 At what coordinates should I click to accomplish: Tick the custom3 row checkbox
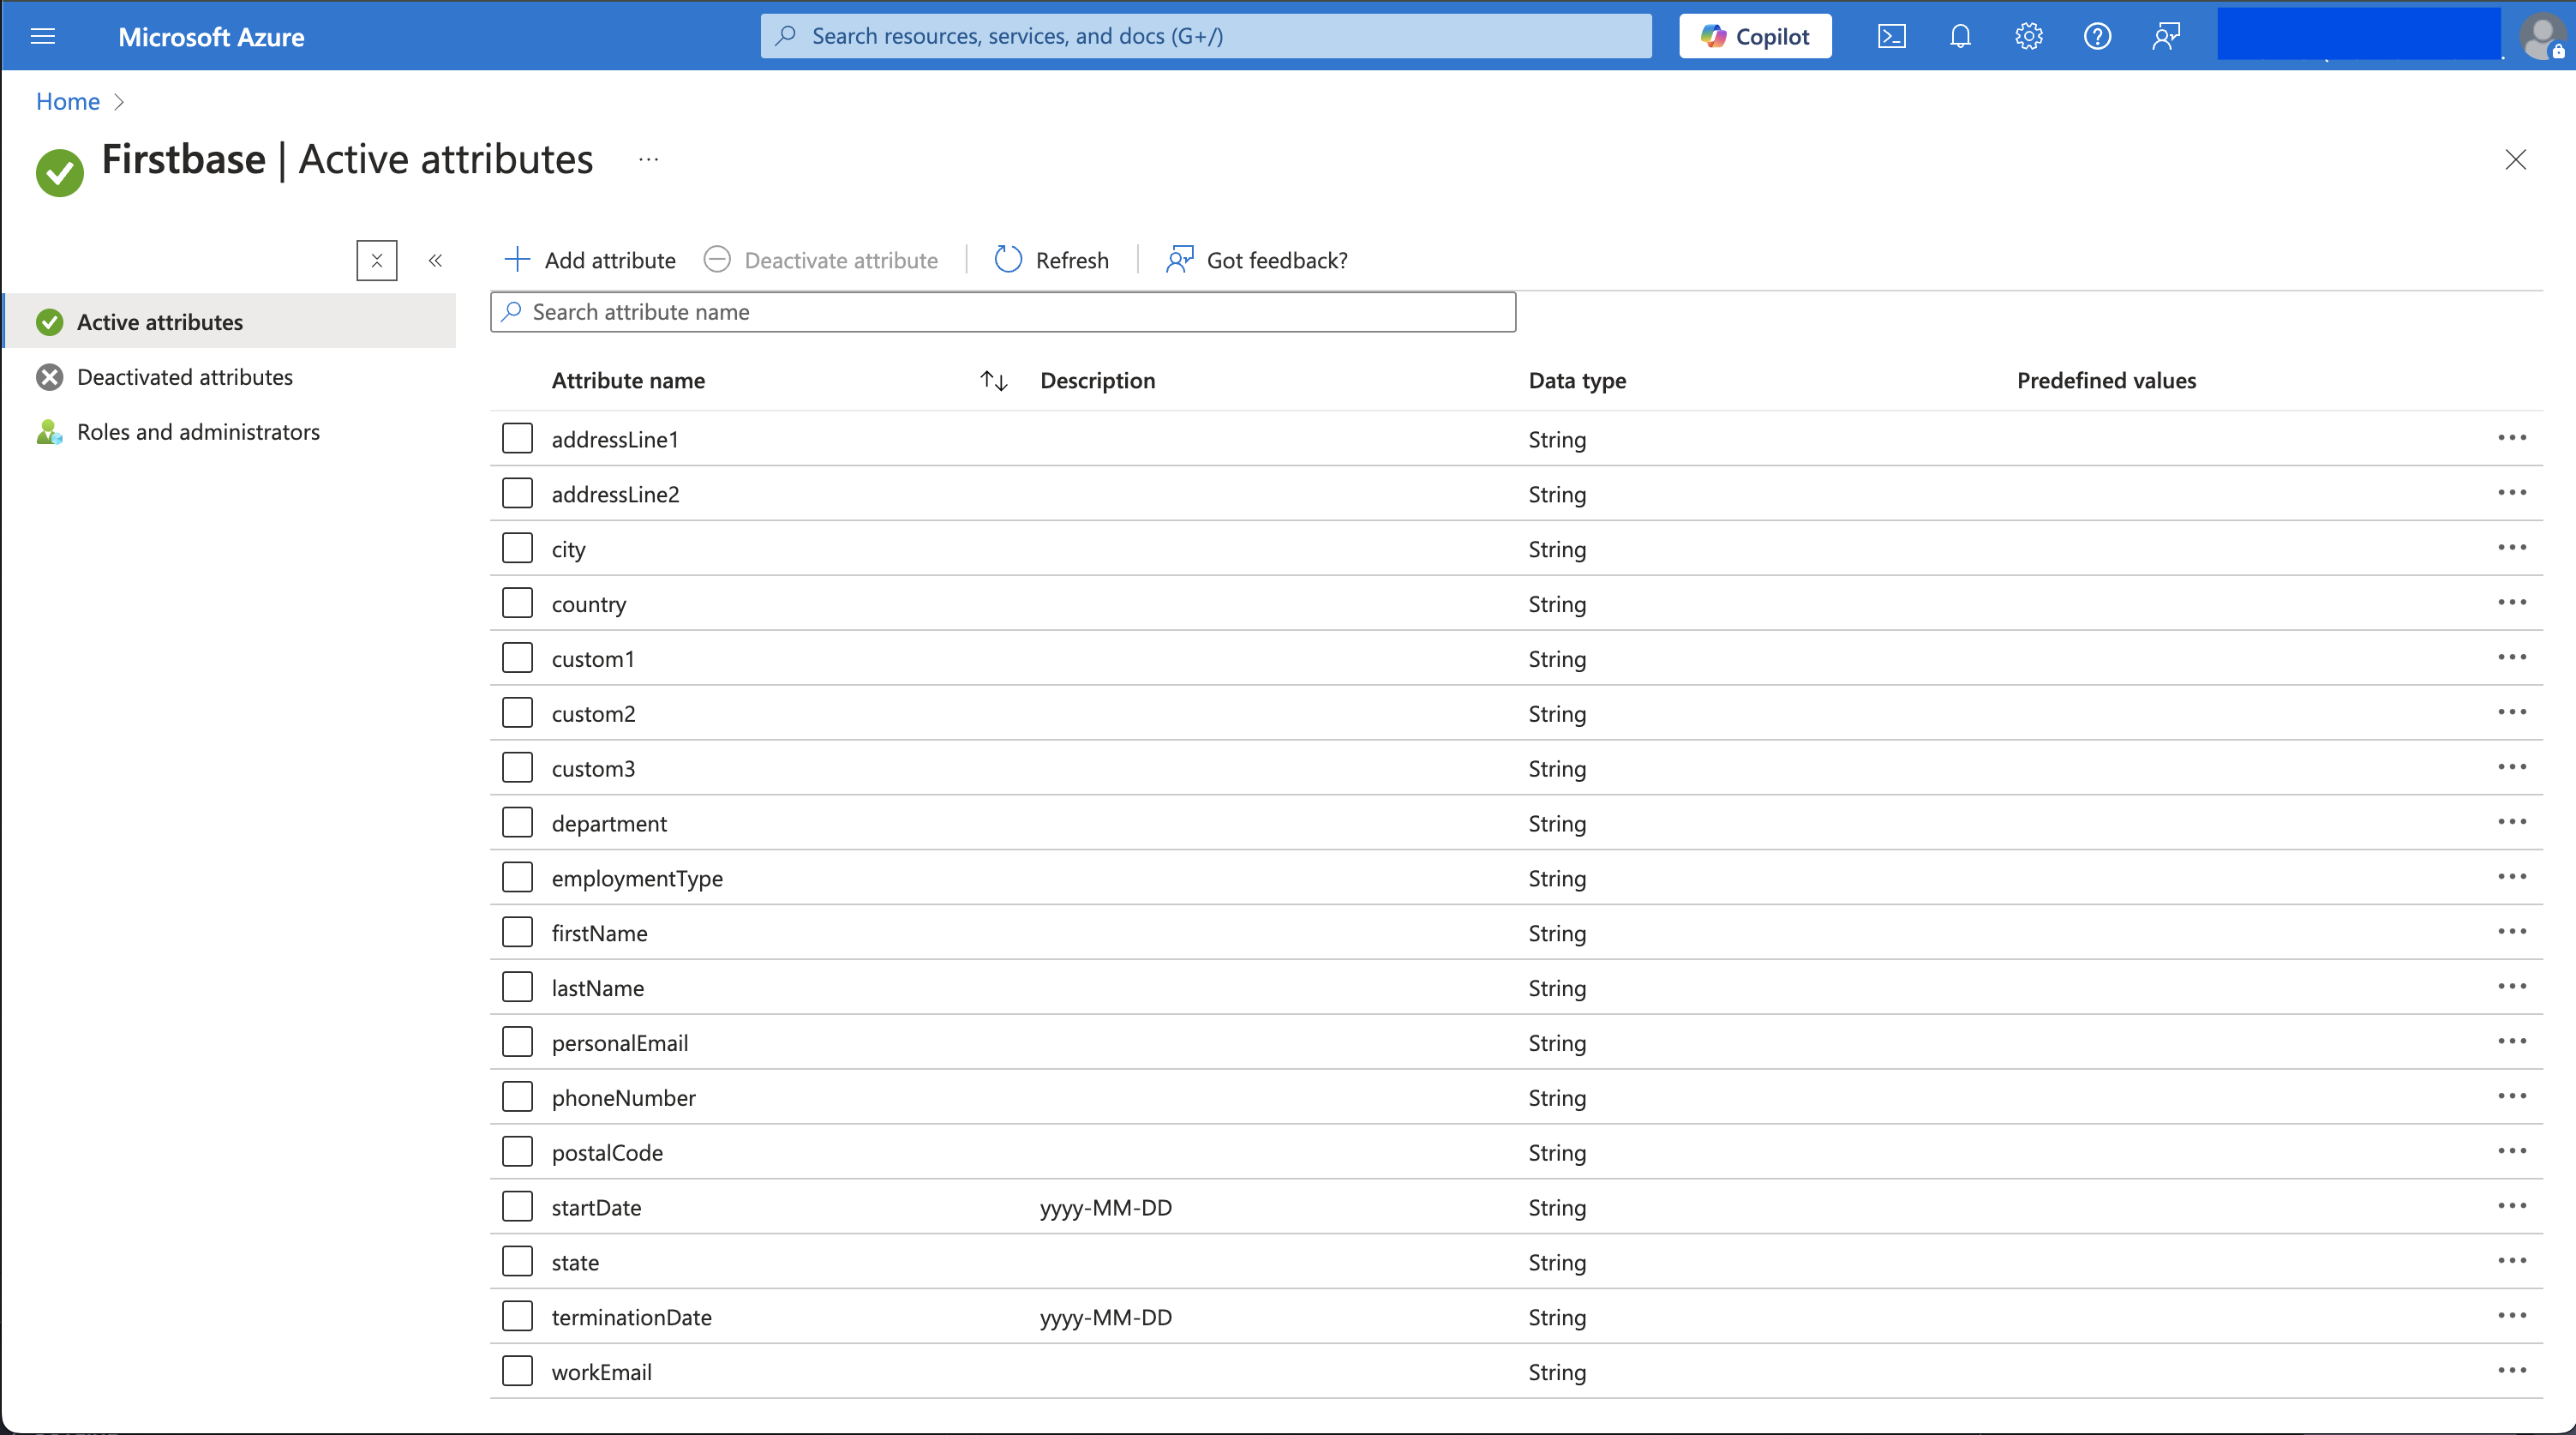pos(517,767)
